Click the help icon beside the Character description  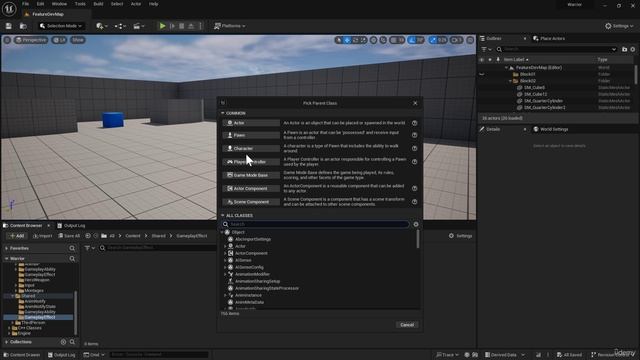tap(414, 149)
